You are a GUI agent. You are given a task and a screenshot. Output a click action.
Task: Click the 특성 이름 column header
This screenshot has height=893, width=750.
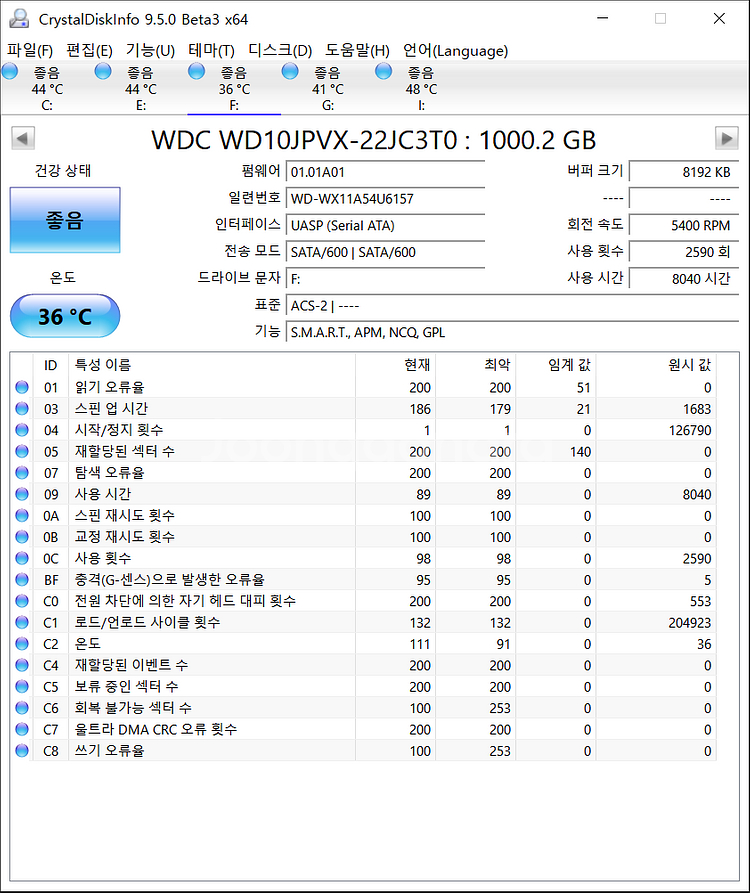(x=212, y=364)
